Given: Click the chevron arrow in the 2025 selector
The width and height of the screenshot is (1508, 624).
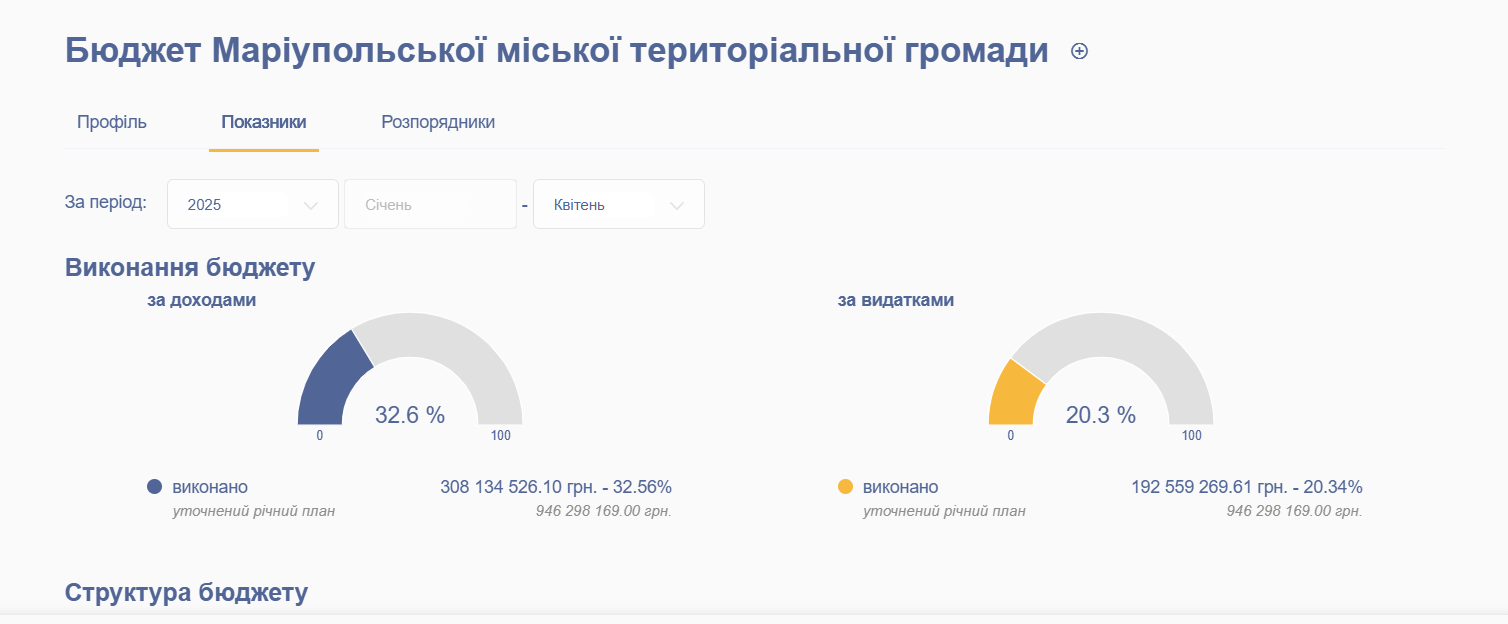Looking at the screenshot, I should point(311,205).
